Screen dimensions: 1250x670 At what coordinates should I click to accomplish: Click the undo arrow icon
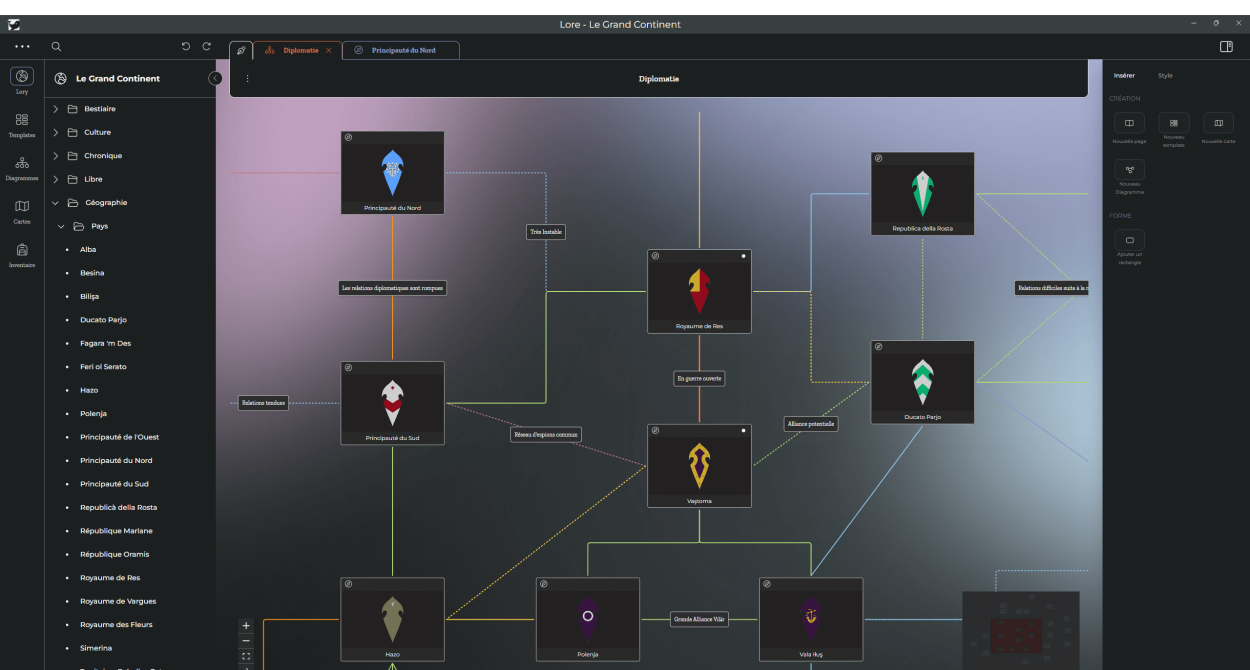pos(186,47)
